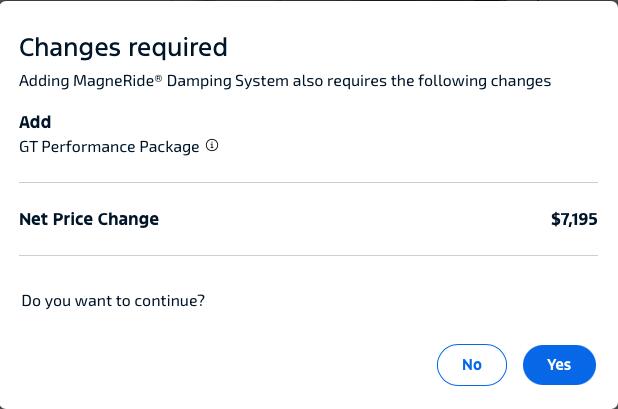The width and height of the screenshot is (618, 409).
Task: Click the Damping System text
Action: pos(228,81)
